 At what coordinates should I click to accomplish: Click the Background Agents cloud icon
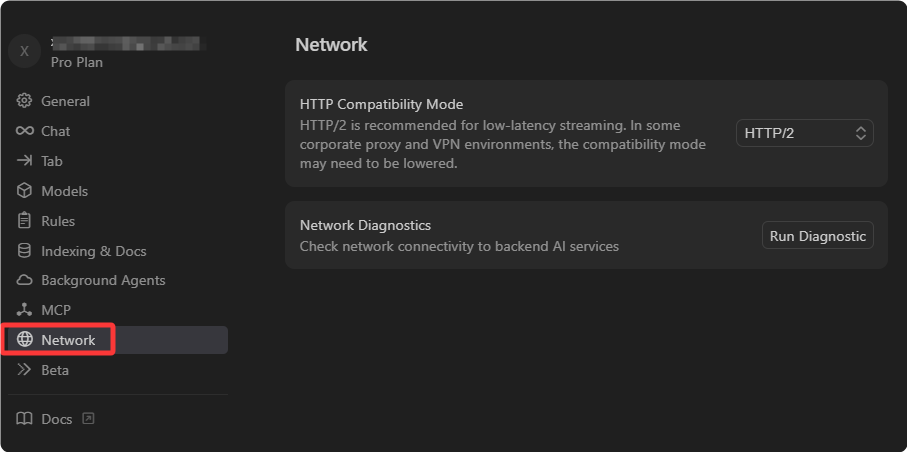coord(24,280)
